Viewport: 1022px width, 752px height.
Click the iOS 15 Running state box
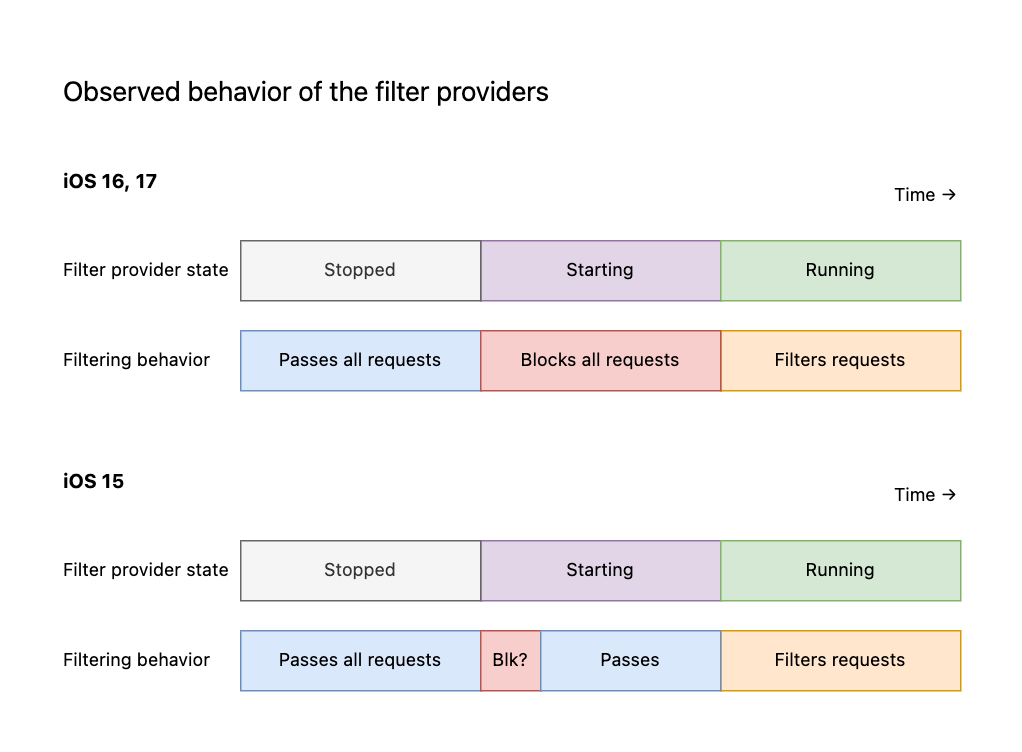coord(841,570)
